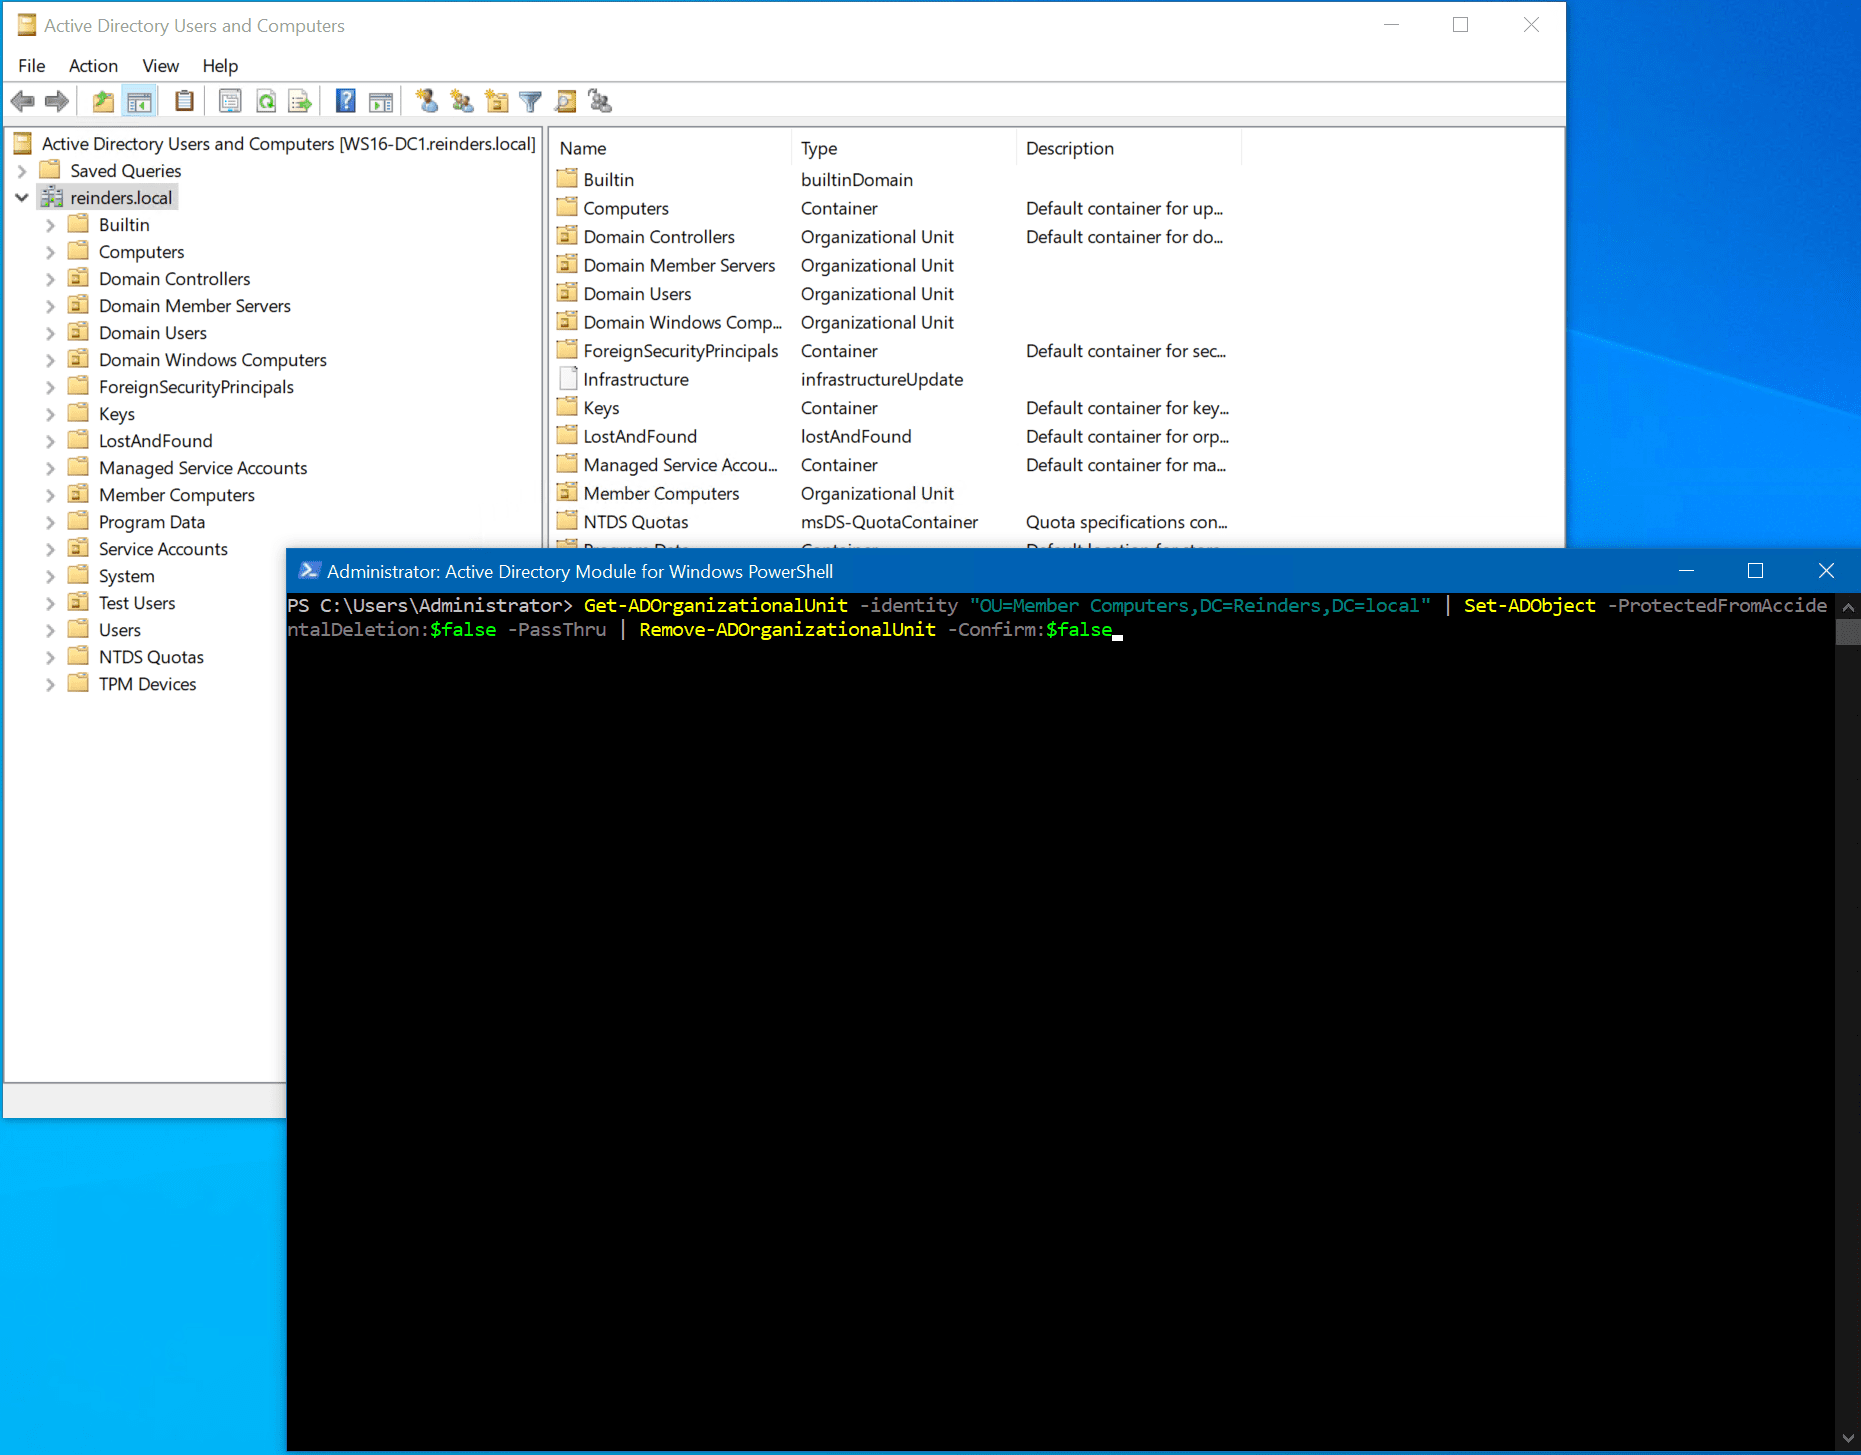Create a new group with toolbar icon
The width and height of the screenshot is (1861, 1455).
461,101
